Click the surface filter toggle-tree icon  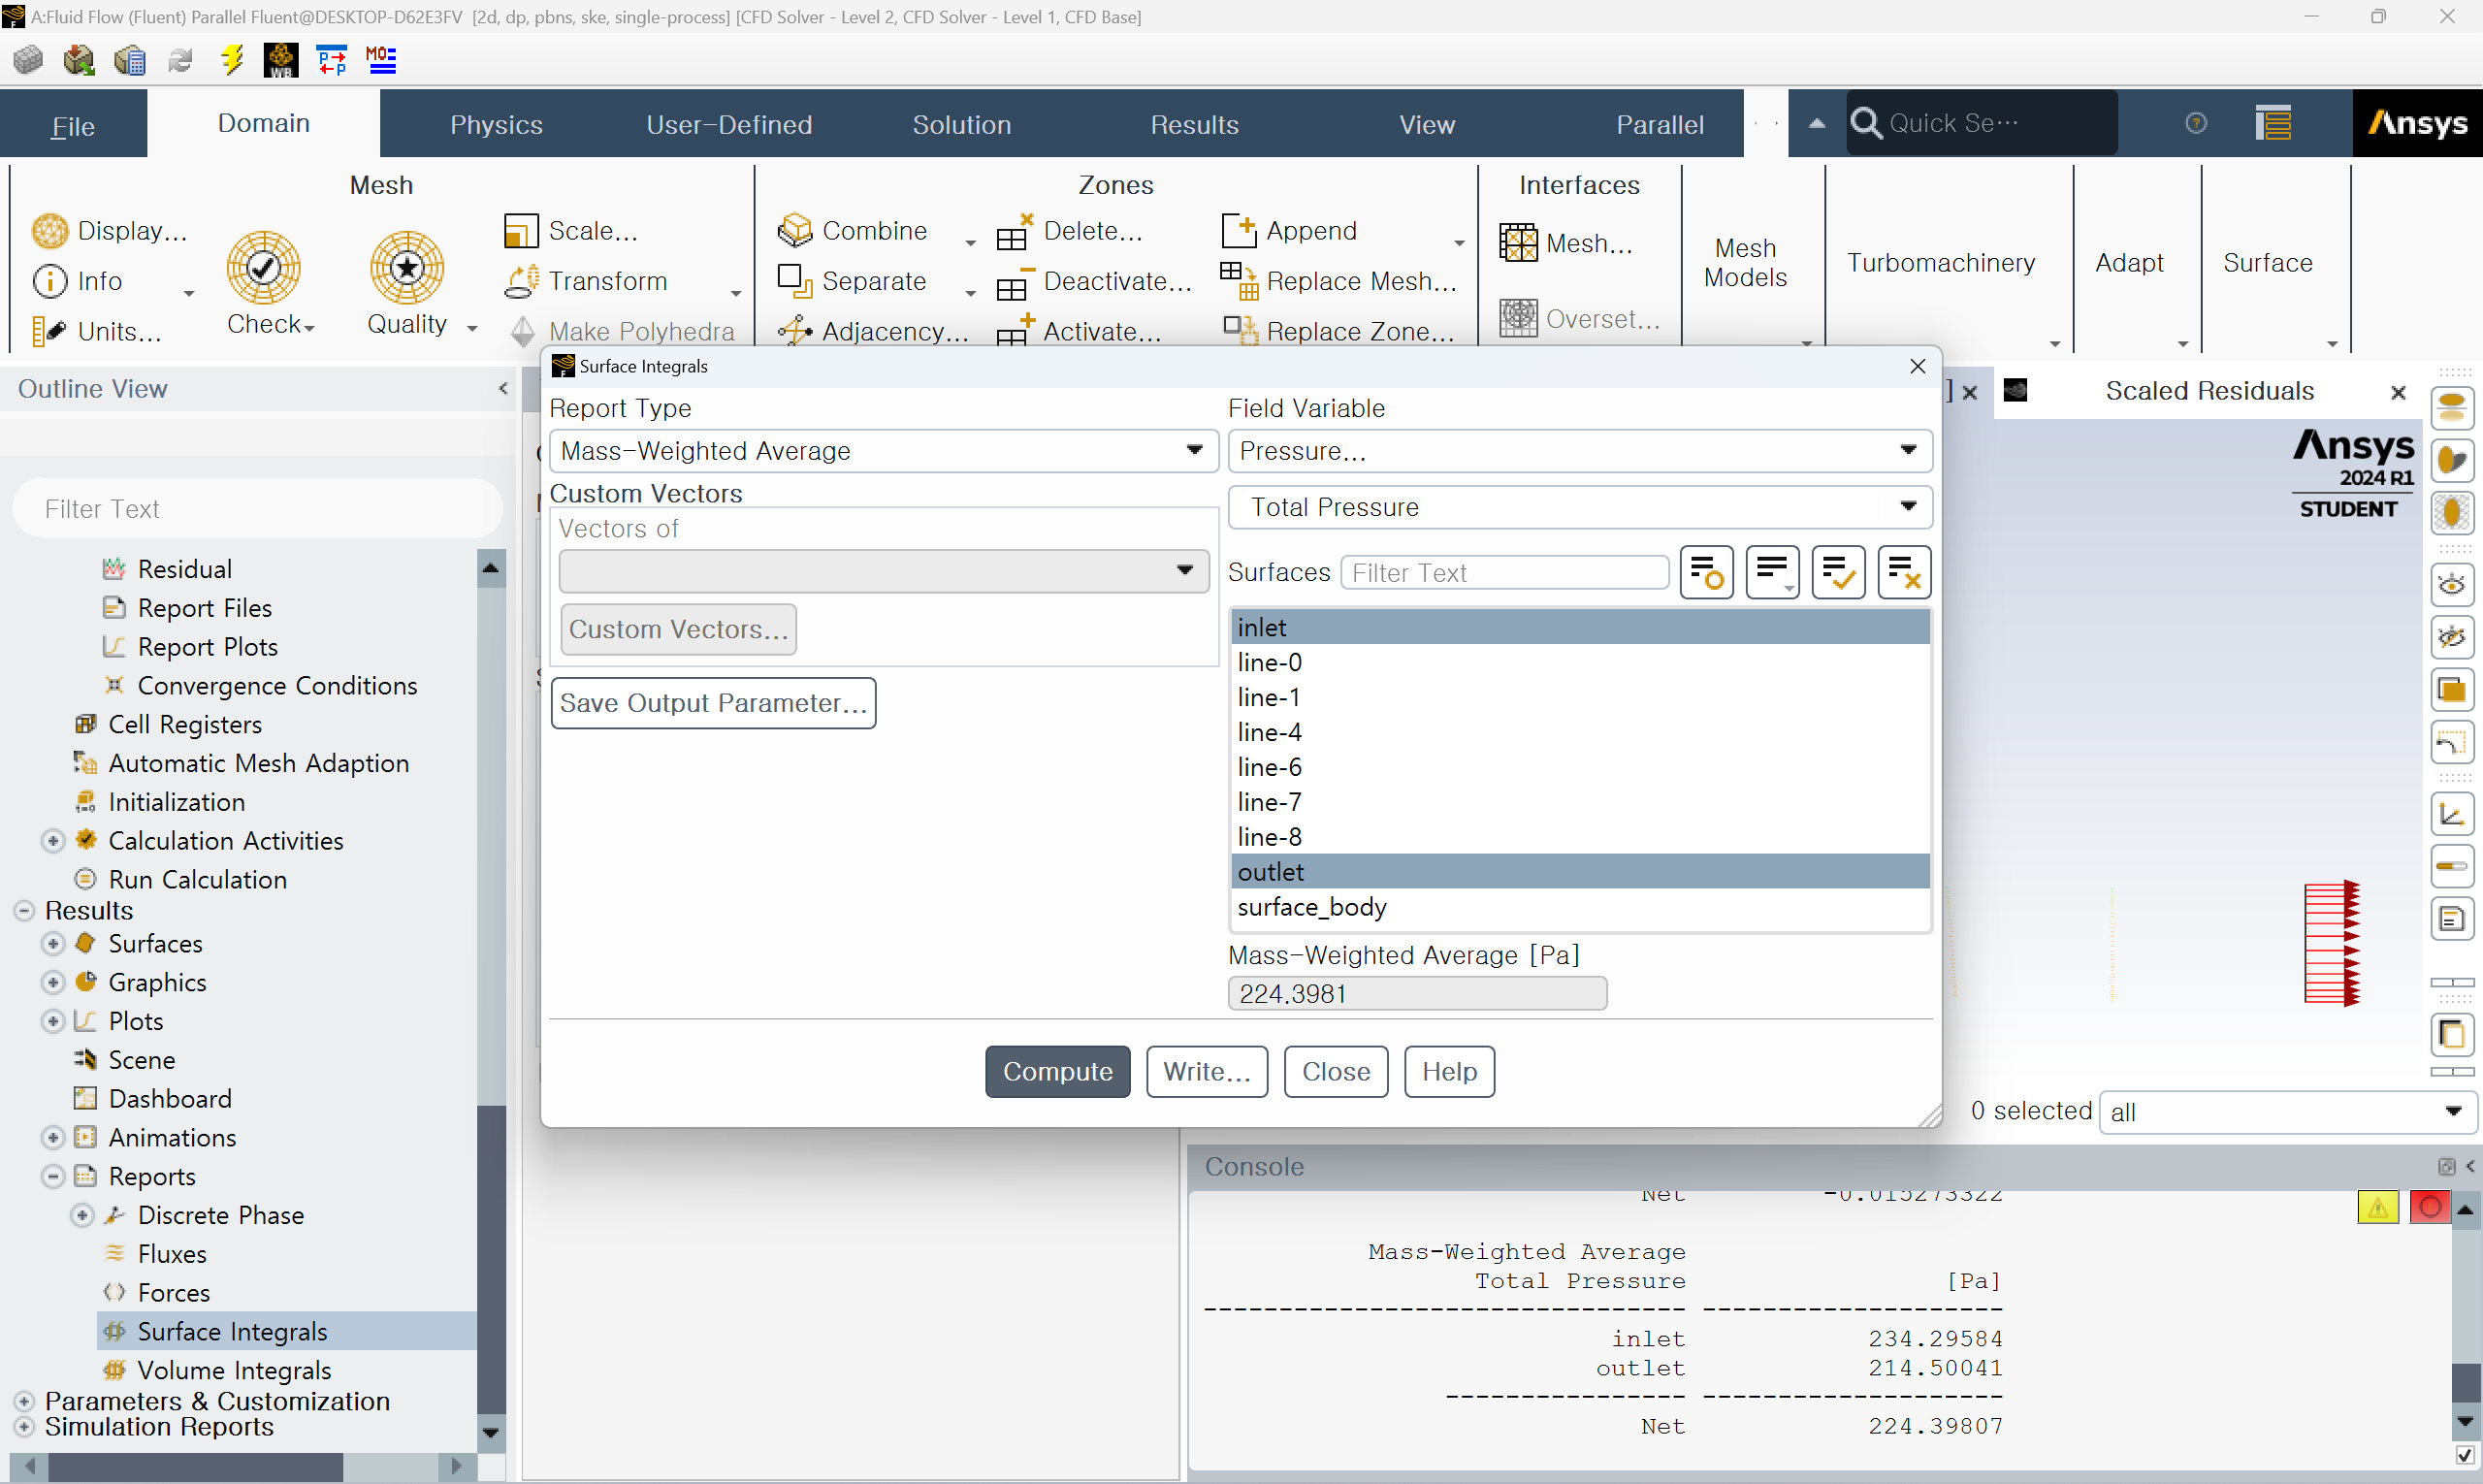pyautogui.click(x=1706, y=573)
